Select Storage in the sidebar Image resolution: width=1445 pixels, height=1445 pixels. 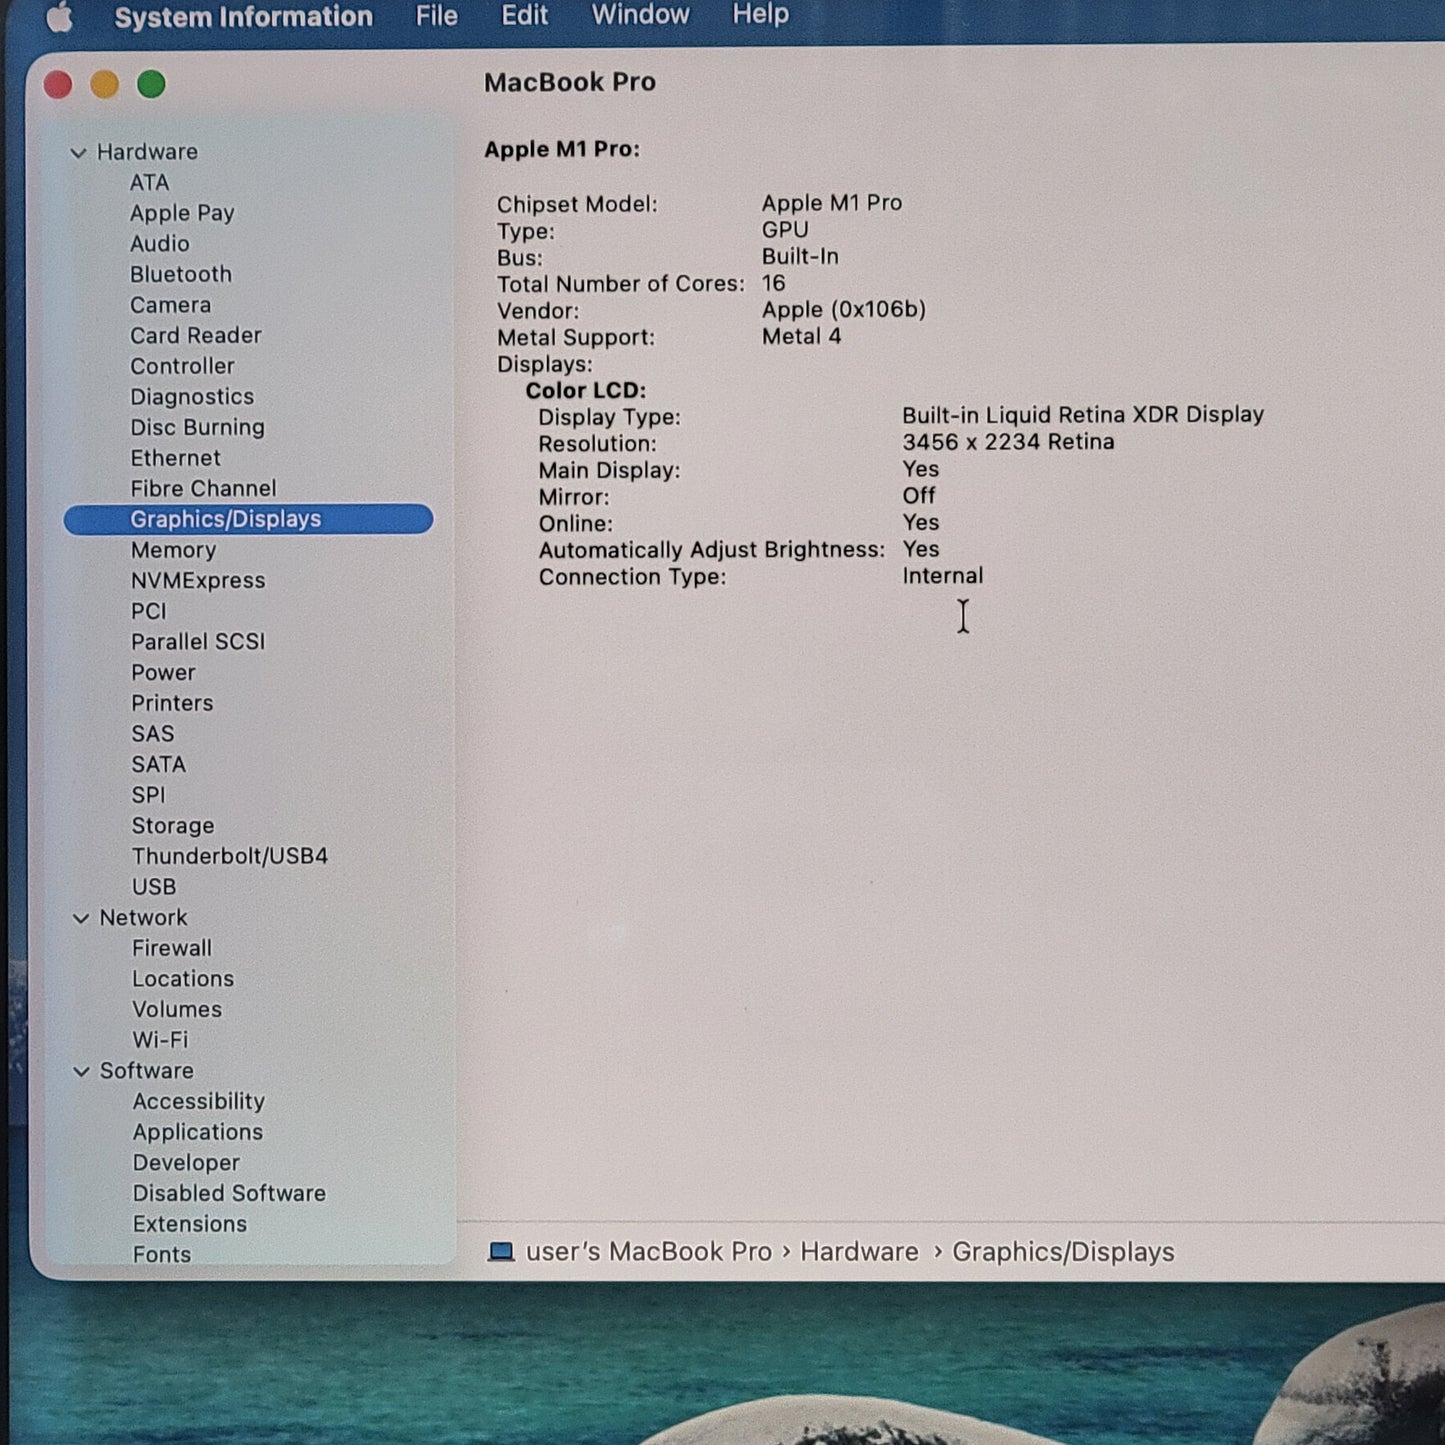click(173, 826)
